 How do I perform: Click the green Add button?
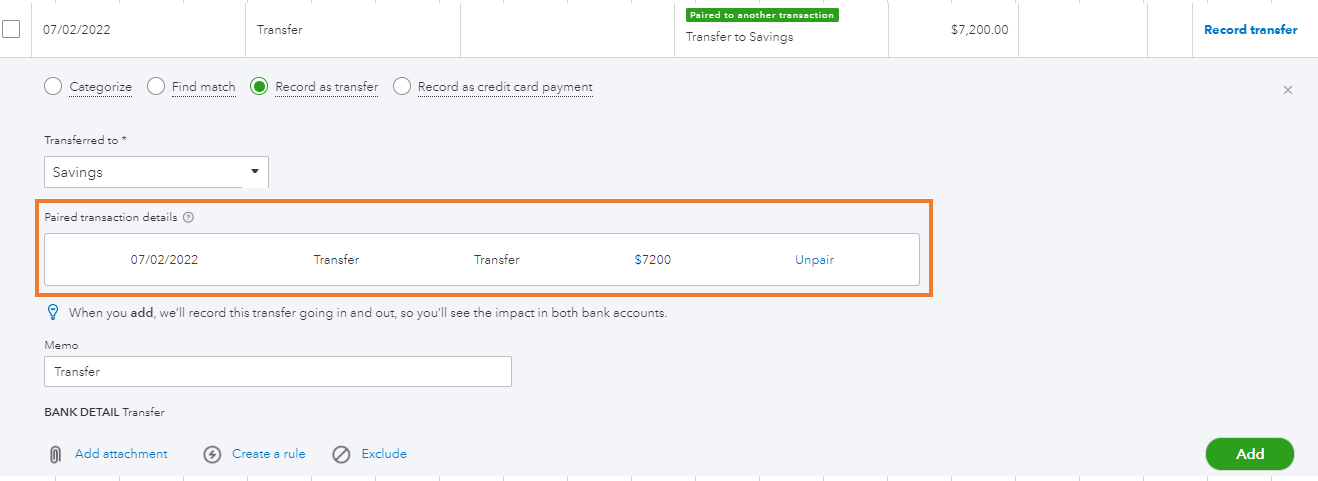point(1250,454)
